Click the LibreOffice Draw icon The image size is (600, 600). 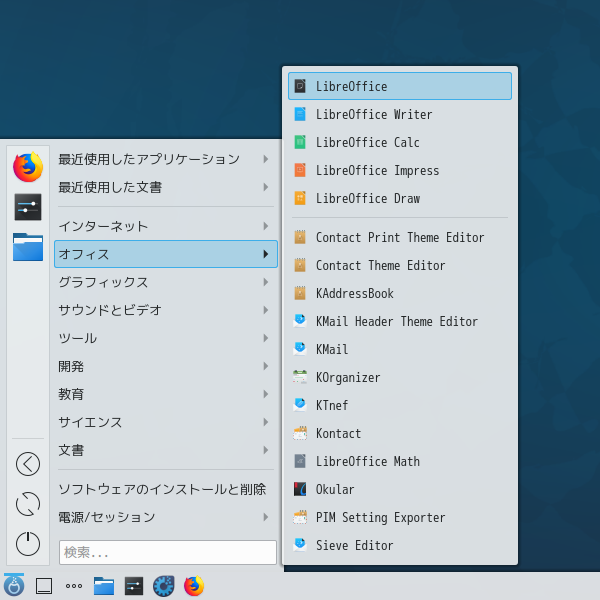[x=300, y=198]
